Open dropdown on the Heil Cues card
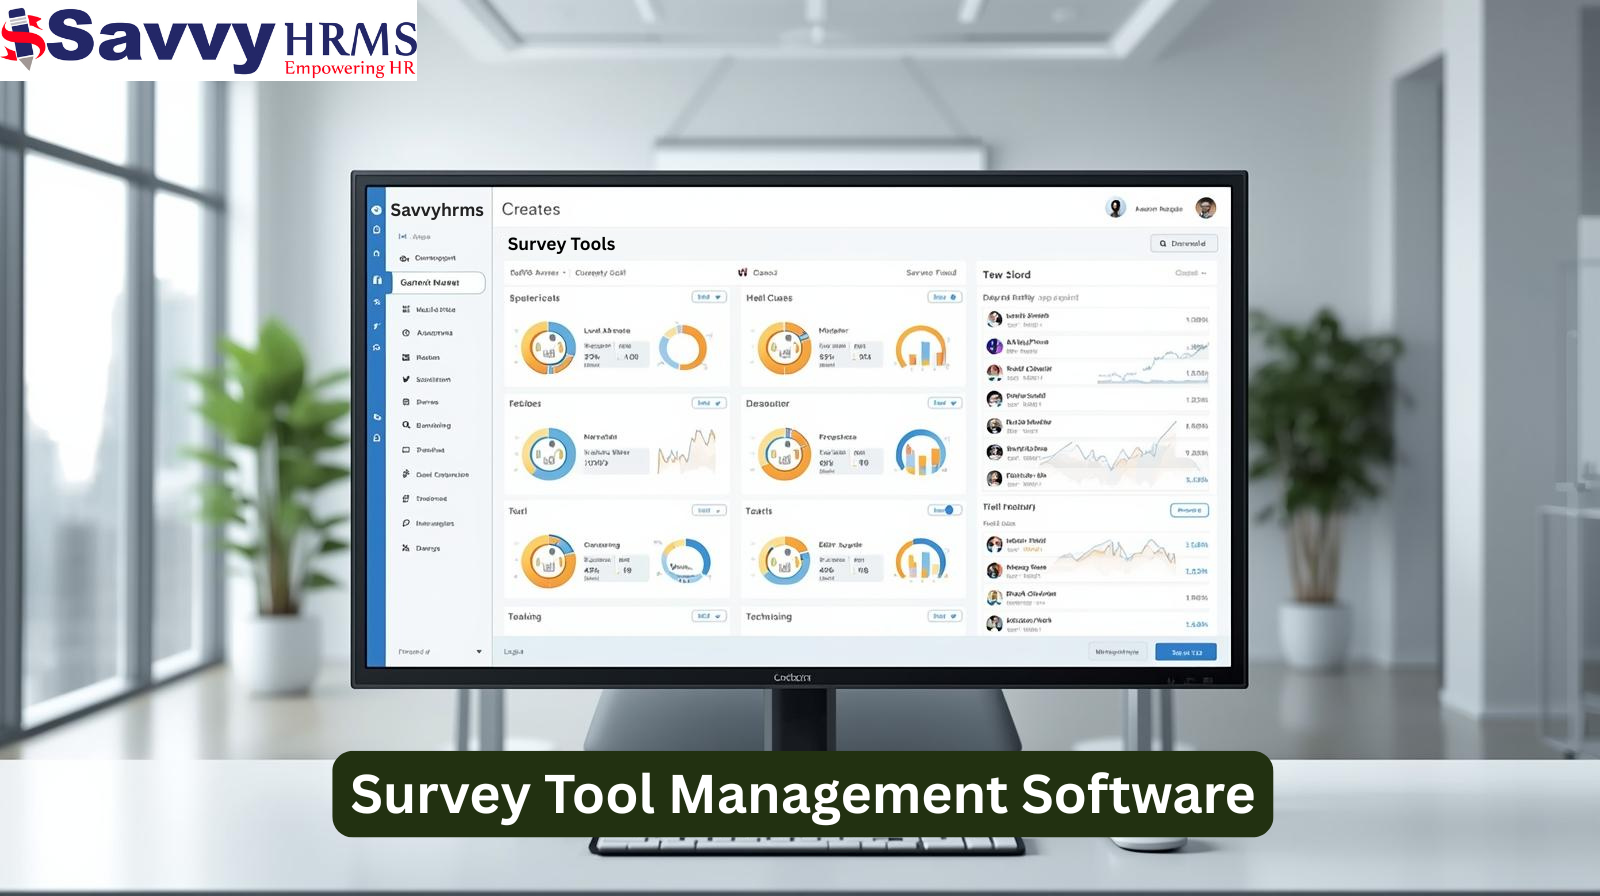The height and width of the screenshot is (896, 1600). (x=945, y=297)
